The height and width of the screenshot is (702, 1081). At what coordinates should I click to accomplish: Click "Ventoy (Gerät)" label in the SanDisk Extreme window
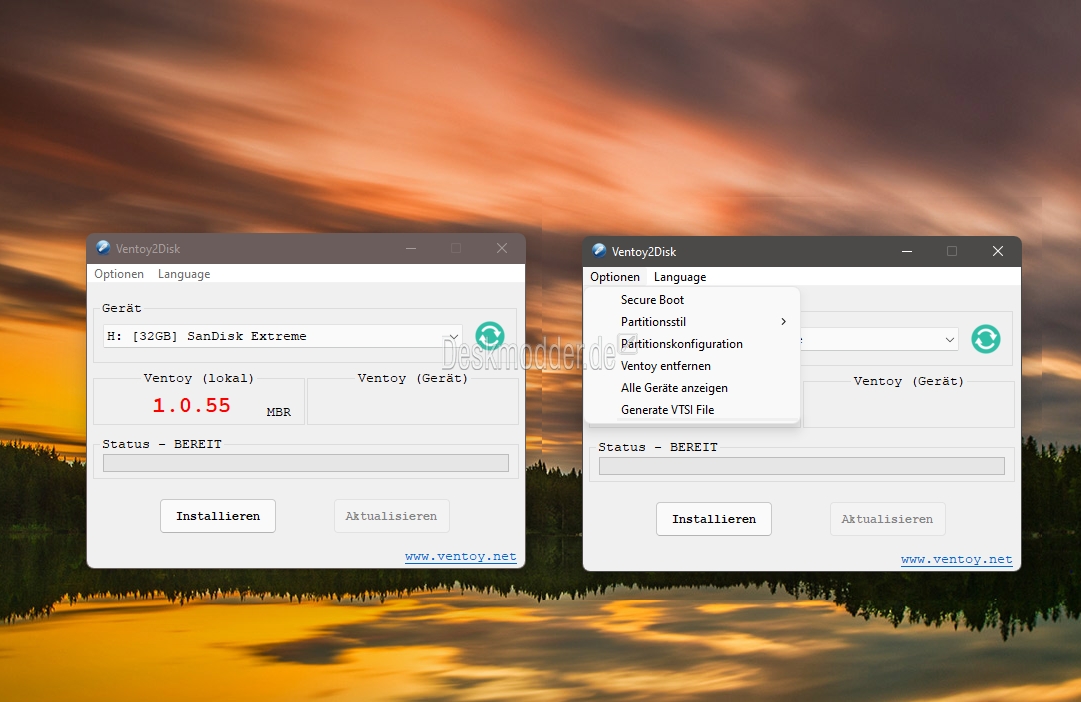tap(413, 378)
